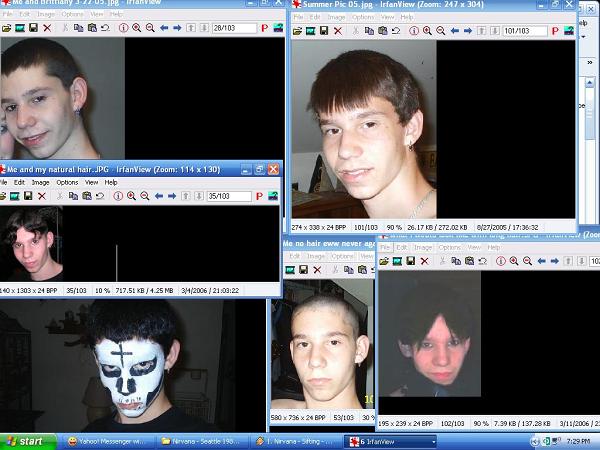Open View menu in natural hair window
Image resolution: width=600 pixels, height=450 pixels.
91,182
